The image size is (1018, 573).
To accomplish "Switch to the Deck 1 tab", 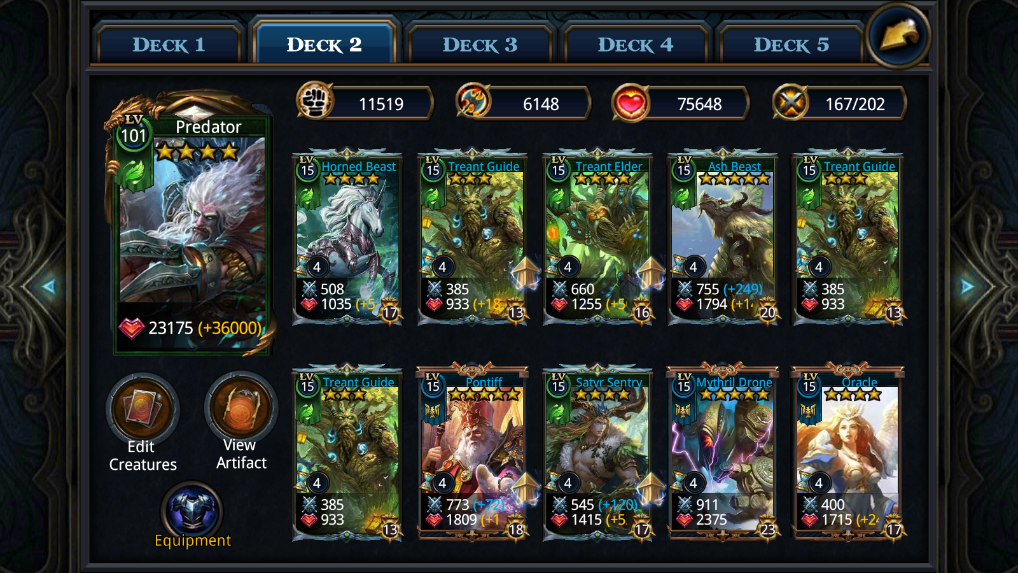I will 169,44.
